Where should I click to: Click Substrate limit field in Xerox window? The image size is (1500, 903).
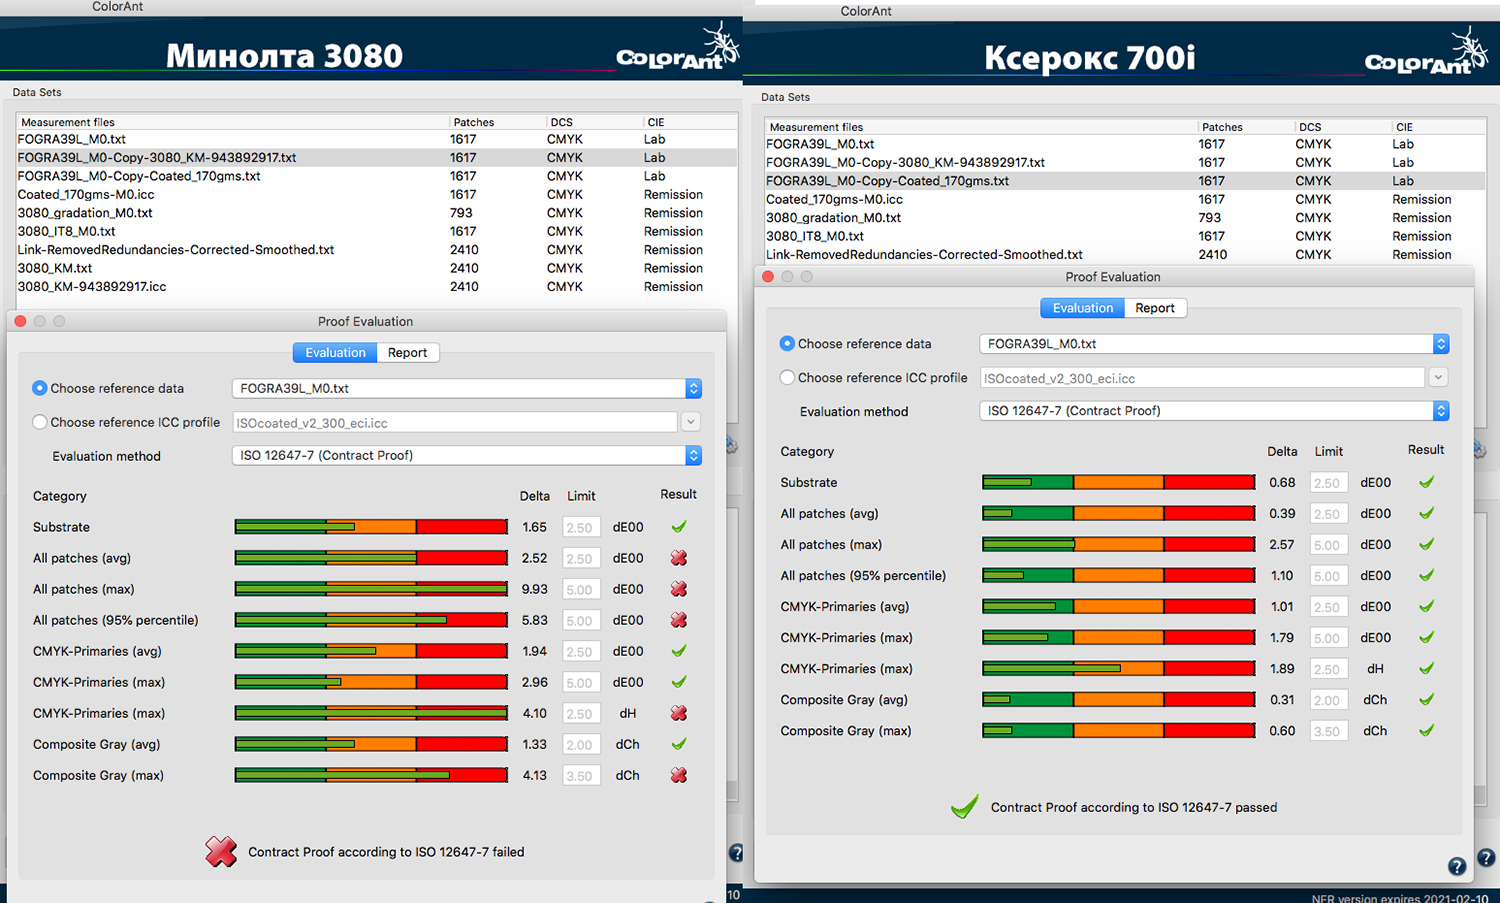click(x=1328, y=482)
